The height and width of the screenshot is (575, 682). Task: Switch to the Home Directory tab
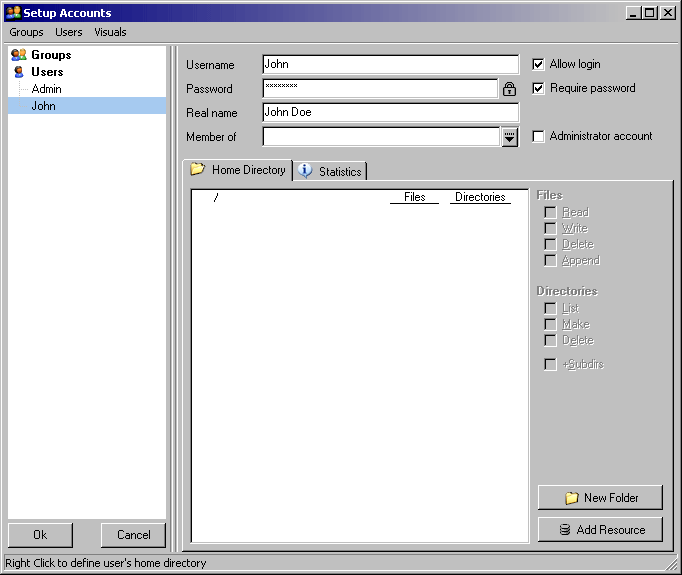click(238, 170)
